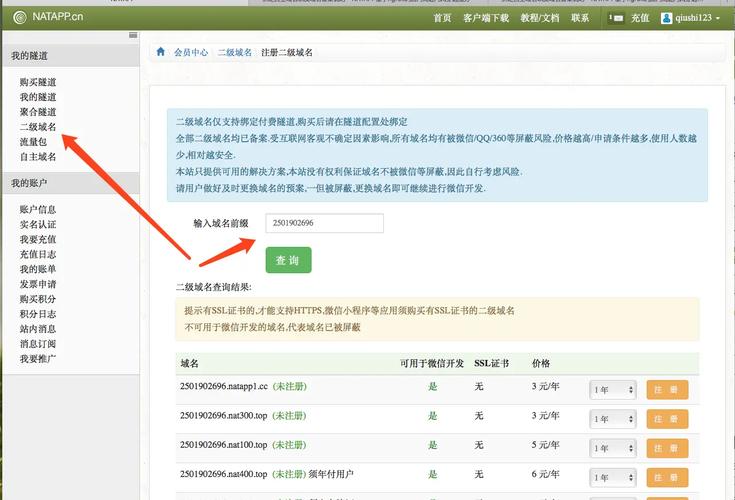
Task: Click the home icon in breadcrumb
Action: point(160,52)
